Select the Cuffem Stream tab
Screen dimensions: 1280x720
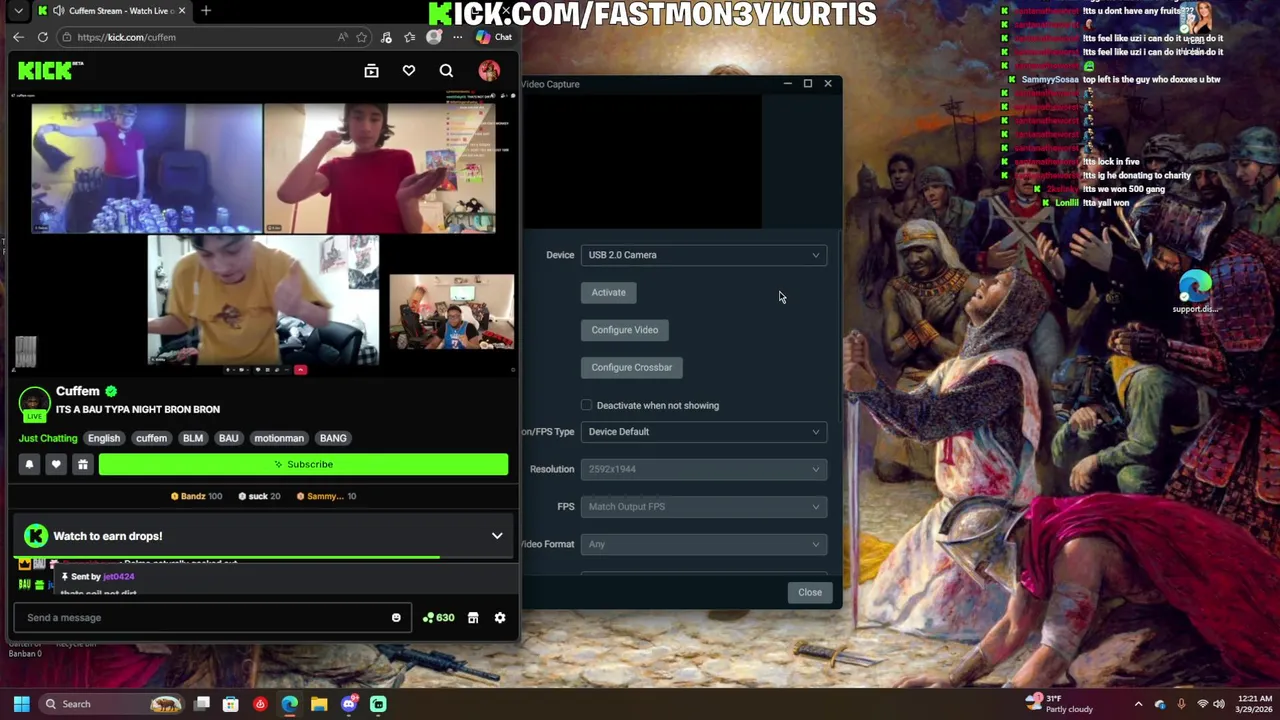pos(112,11)
